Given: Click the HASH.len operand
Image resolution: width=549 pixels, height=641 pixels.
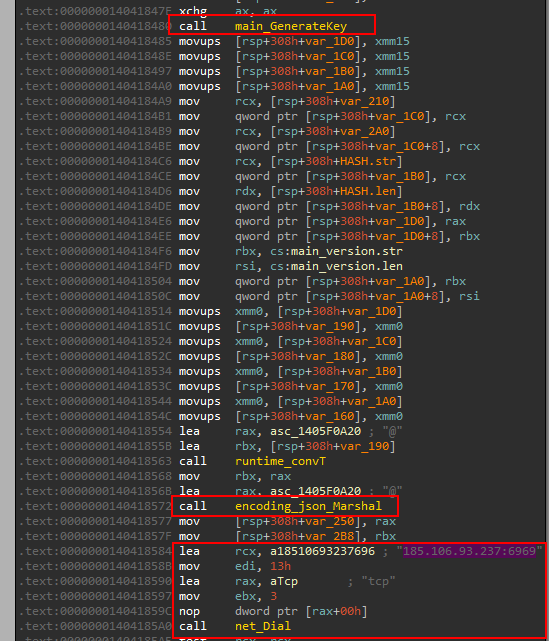Looking at the screenshot, I should 367,191.
